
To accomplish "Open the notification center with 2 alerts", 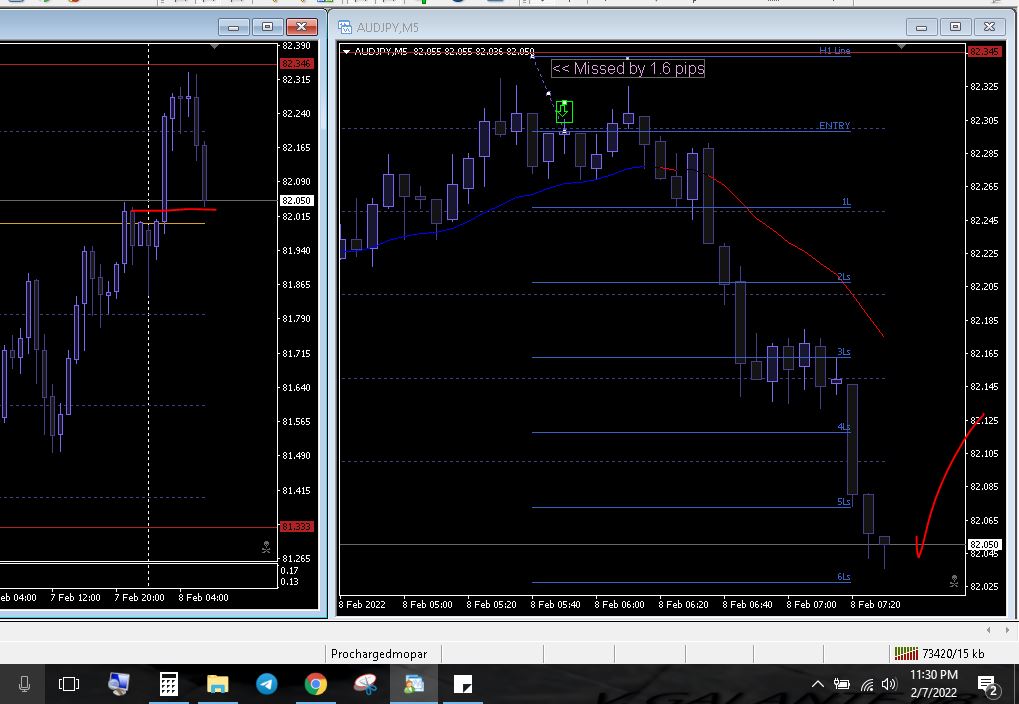I will click(989, 684).
